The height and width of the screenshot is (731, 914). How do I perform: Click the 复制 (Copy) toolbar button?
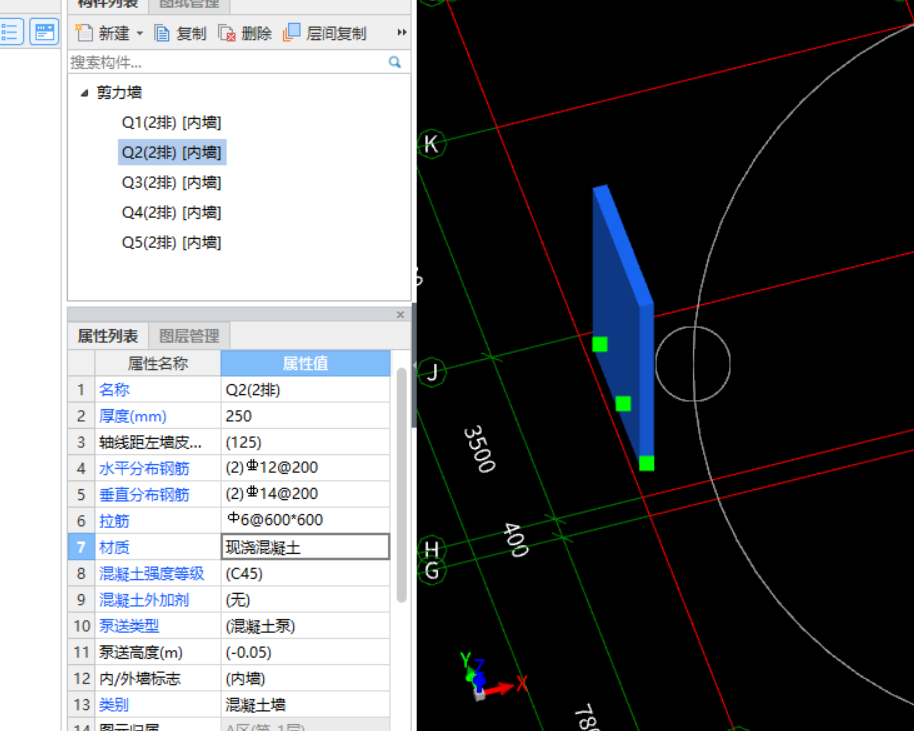pyautogui.click(x=180, y=33)
